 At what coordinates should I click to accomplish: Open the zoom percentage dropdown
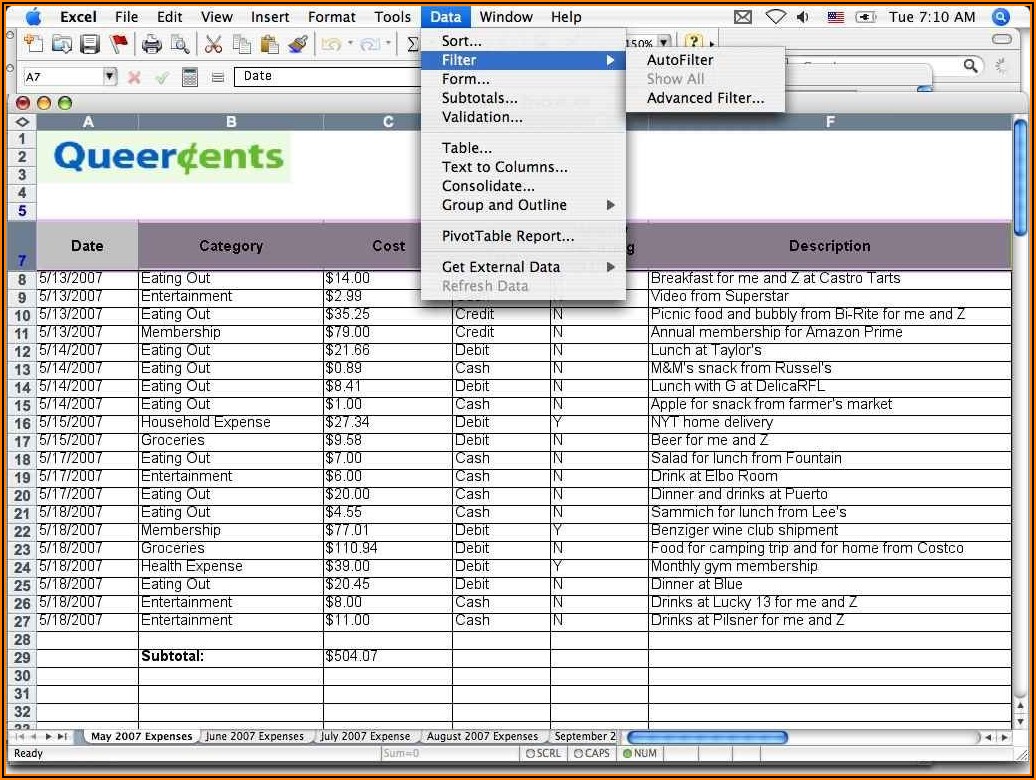pos(664,43)
